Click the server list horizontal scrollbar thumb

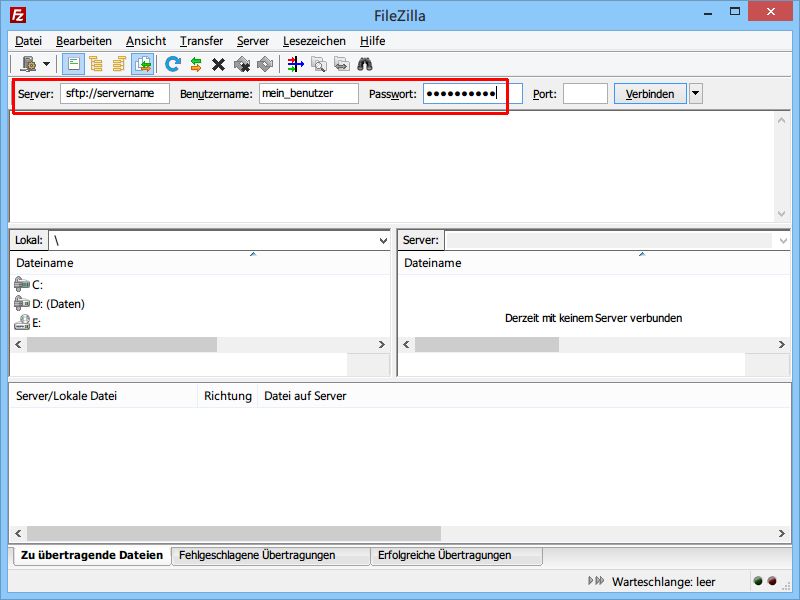pyautogui.click(x=487, y=344)
